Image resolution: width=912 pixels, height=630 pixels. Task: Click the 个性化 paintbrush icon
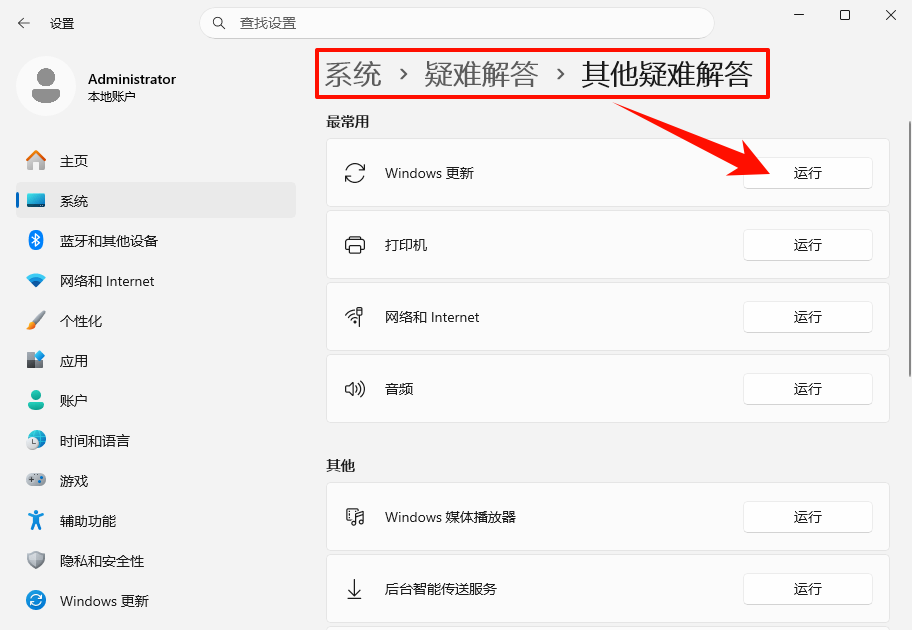tap(36, 321)
